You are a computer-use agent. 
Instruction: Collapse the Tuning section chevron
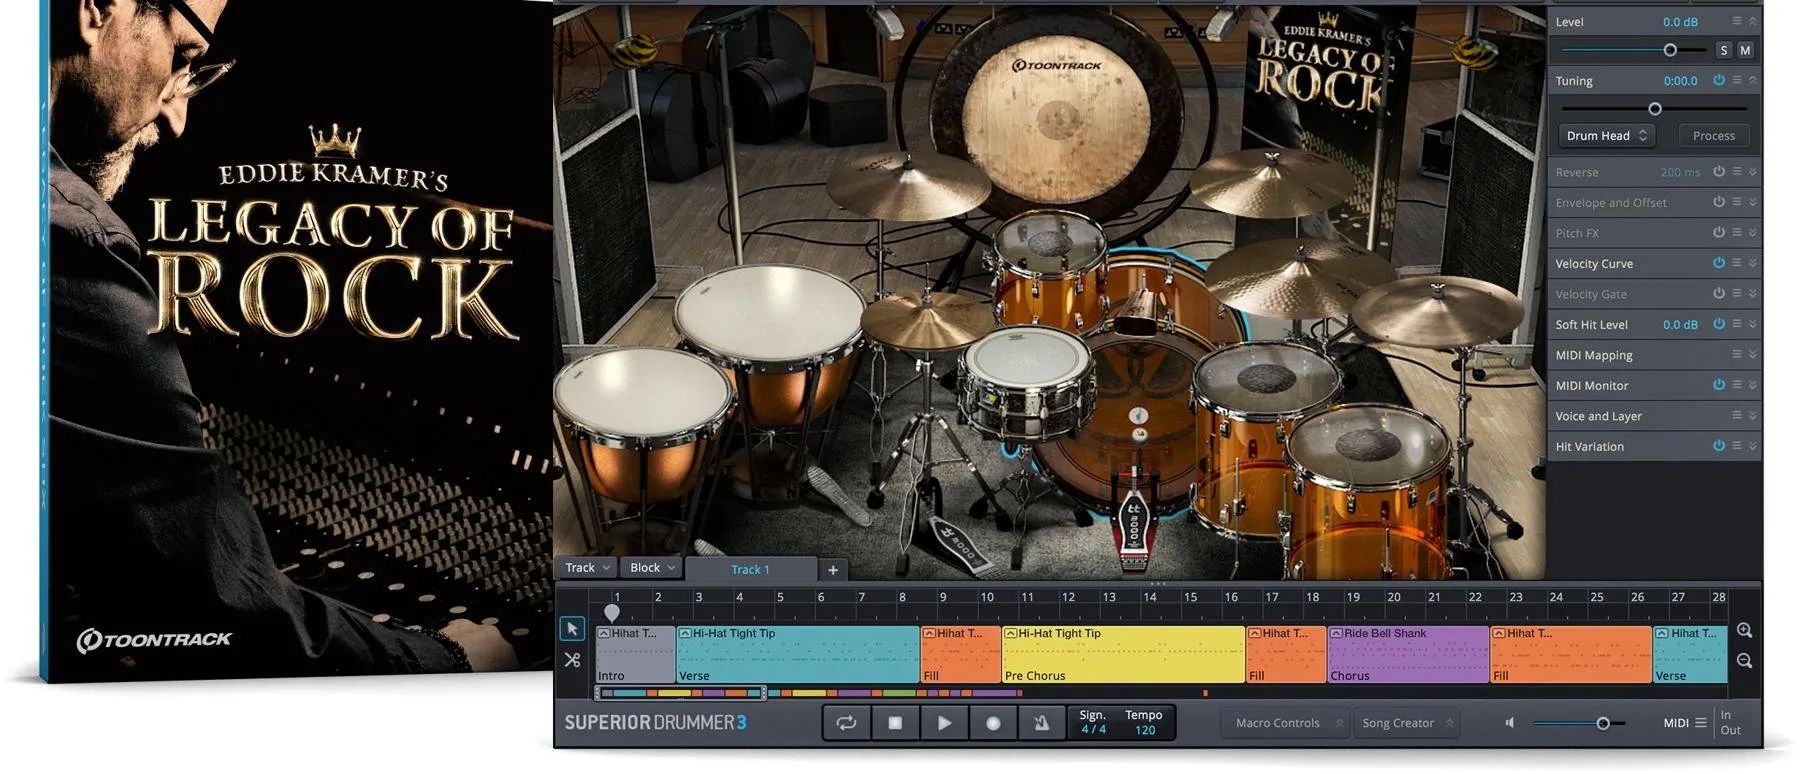pyautogui.click(x=1752, y=80)
